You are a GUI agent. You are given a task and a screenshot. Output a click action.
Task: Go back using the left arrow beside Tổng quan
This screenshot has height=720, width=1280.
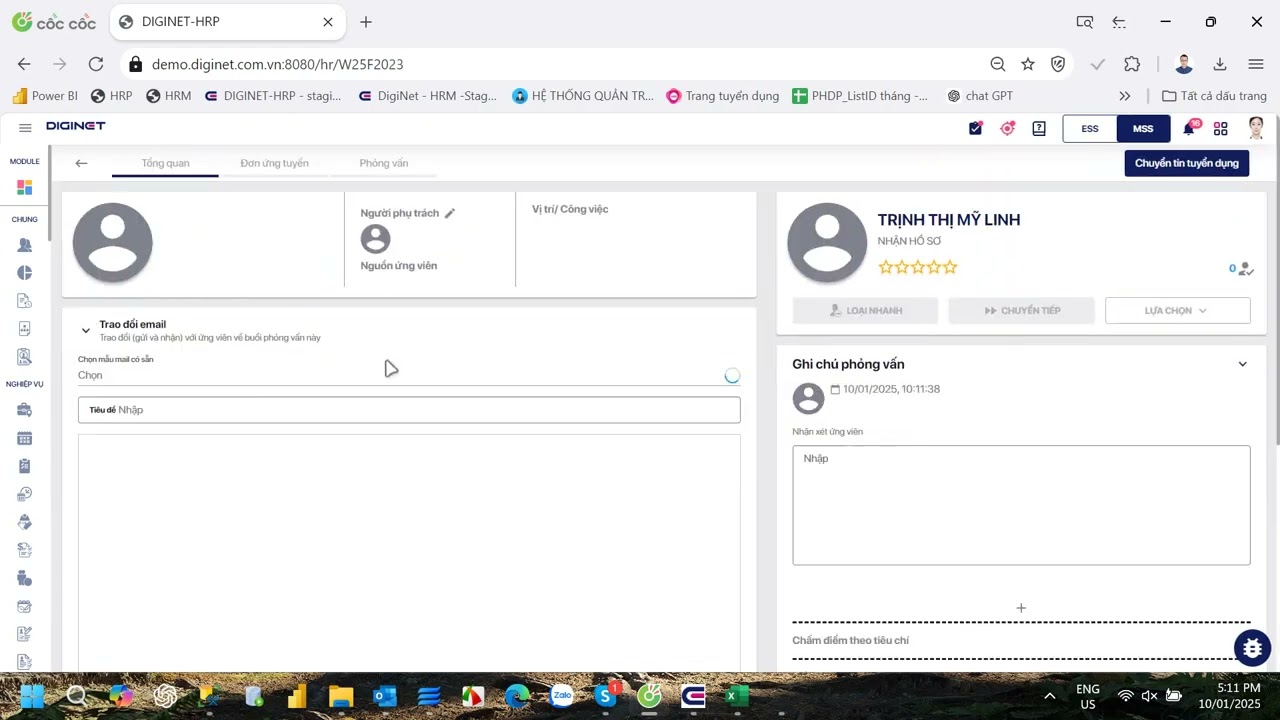click(x=81, y=163)
